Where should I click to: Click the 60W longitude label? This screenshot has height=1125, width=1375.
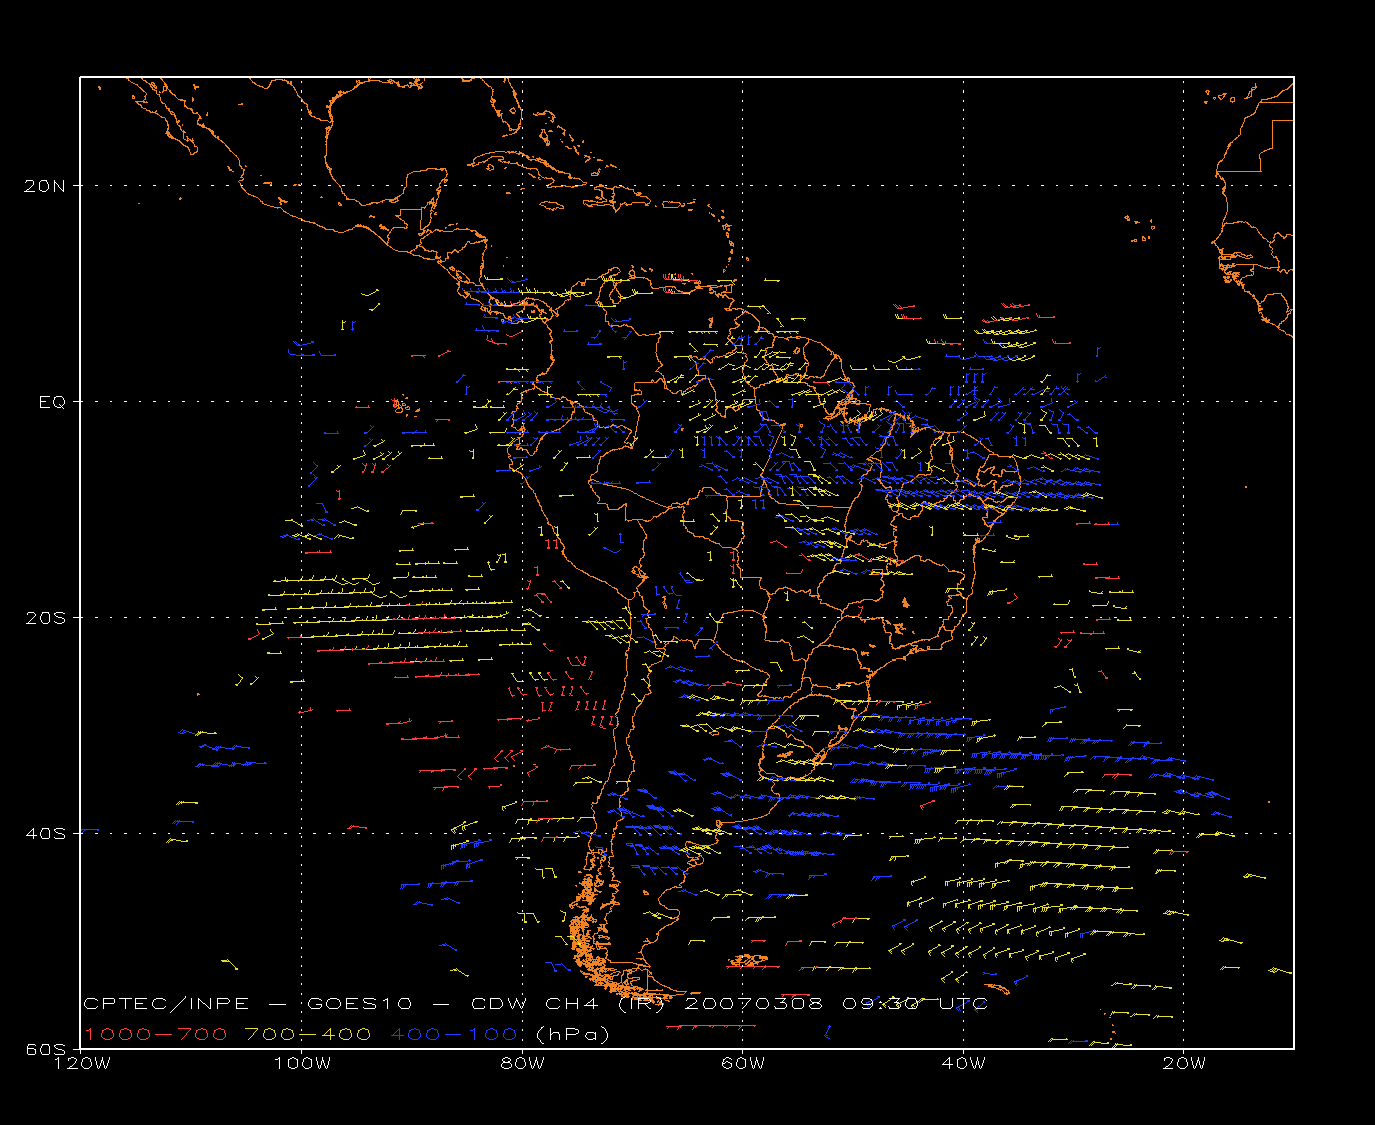click(x=743, y=1064)
